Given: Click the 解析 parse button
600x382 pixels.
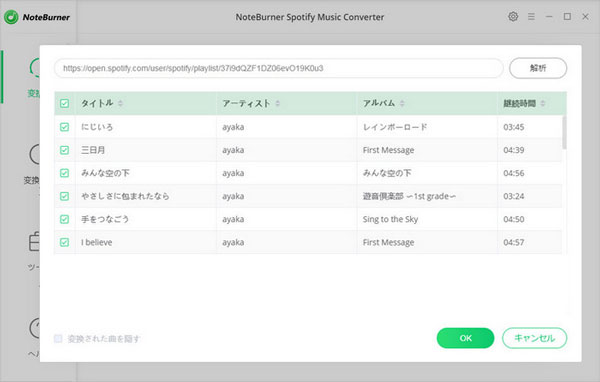Looking at the screenshot, I should tap(538, 68).
